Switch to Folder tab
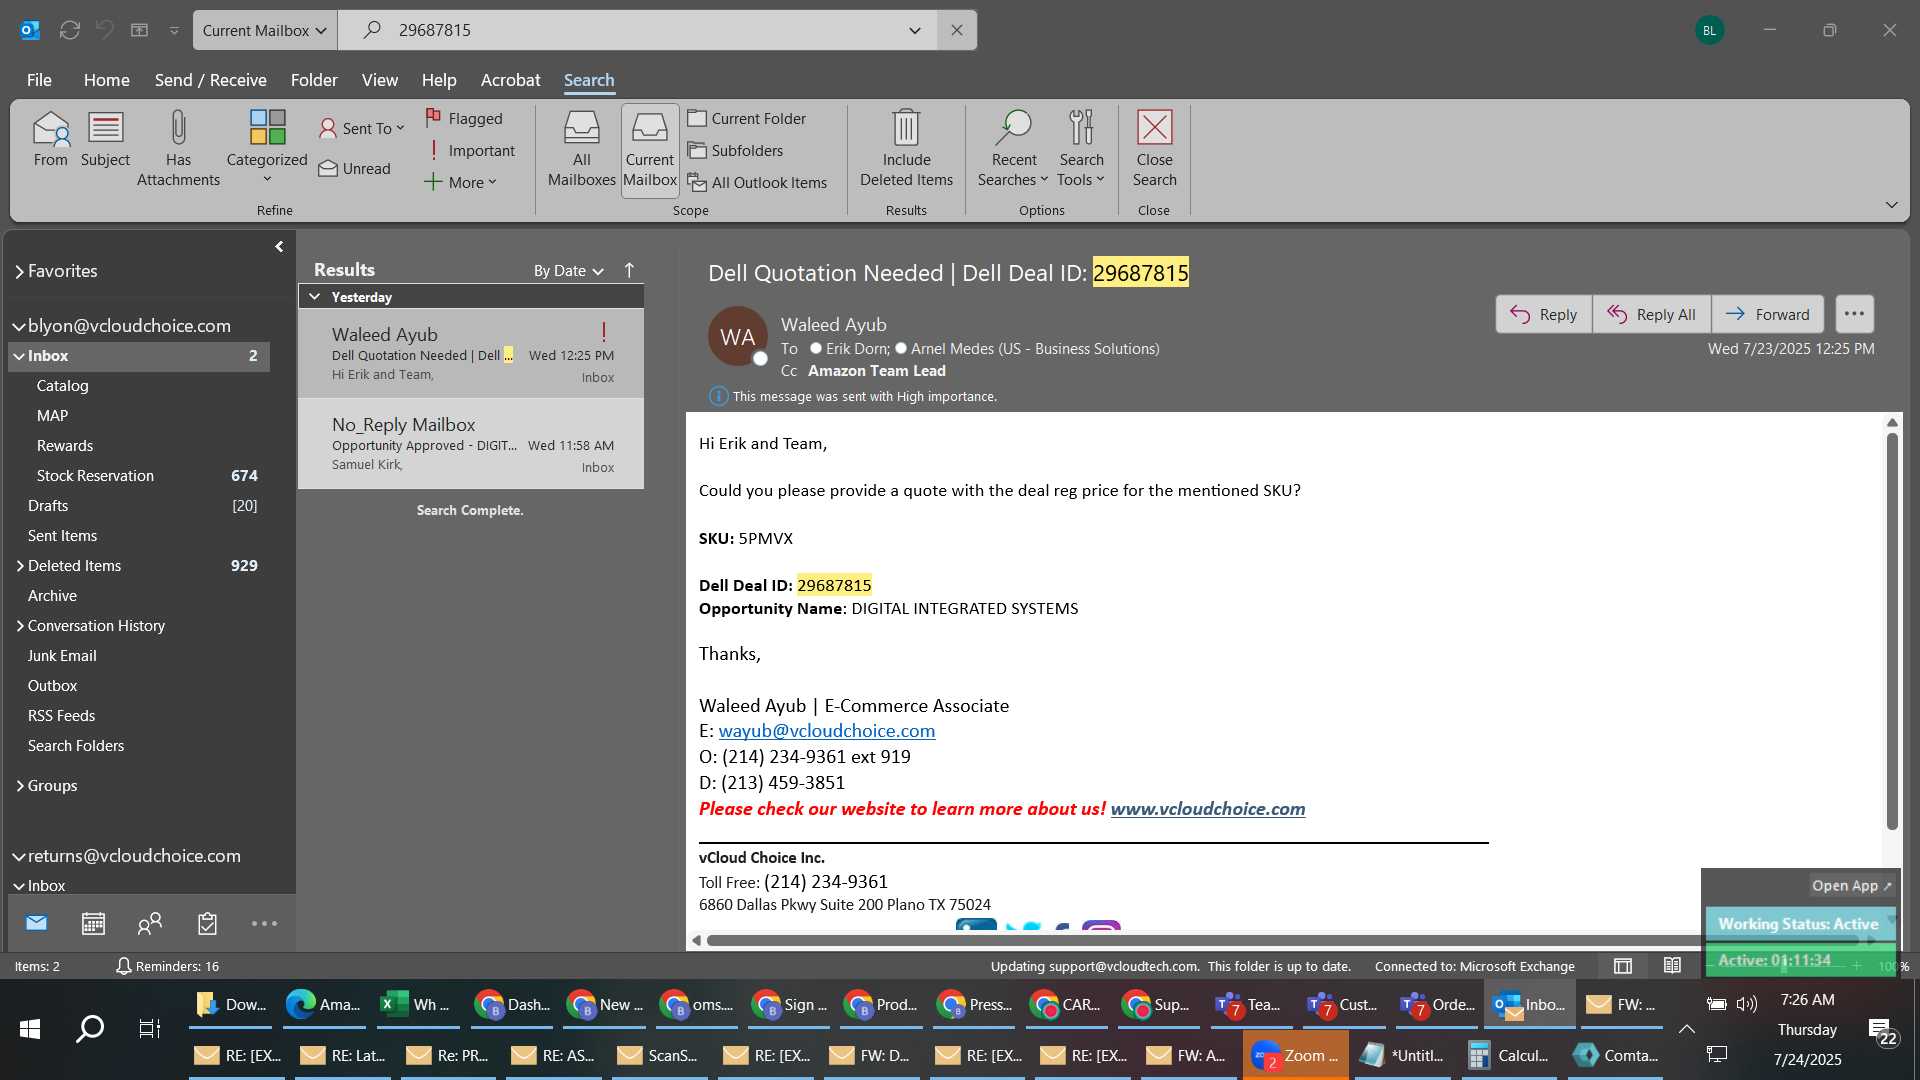 click(x=314, y=80)
